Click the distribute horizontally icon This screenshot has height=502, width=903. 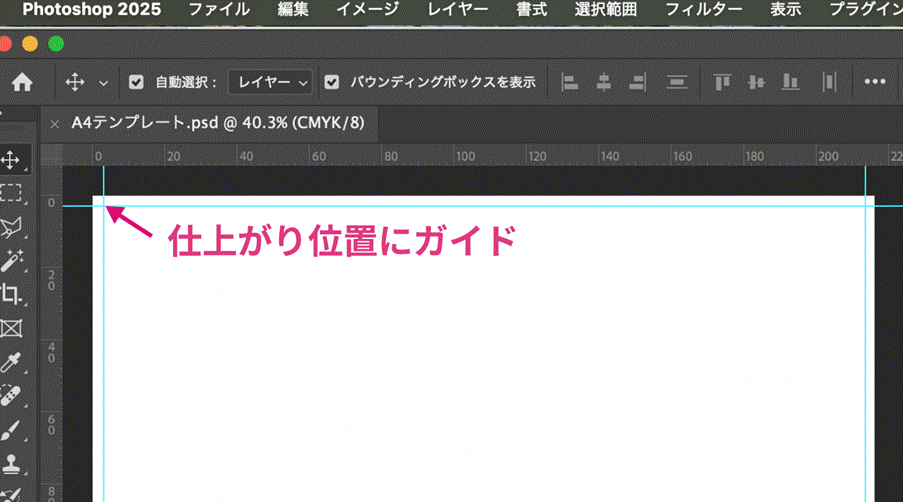pos(829,82)
